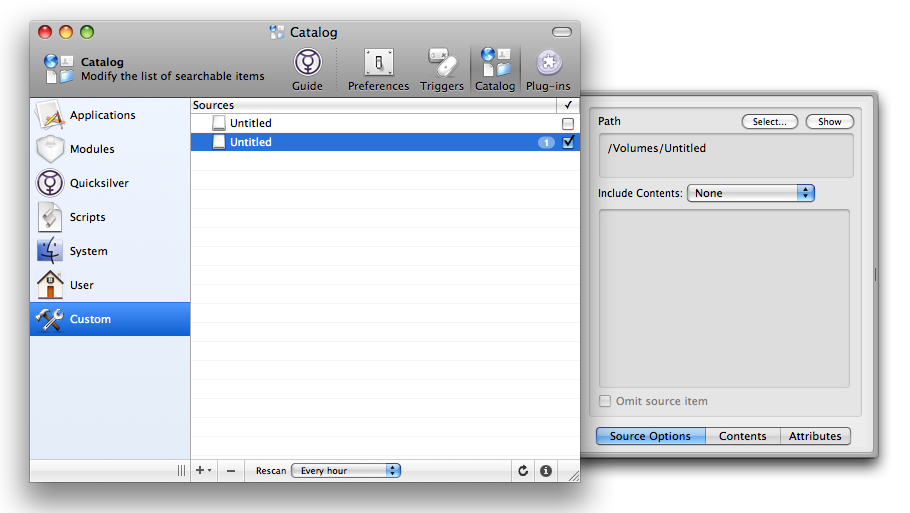This screenshot has height=513, width=910.
Task: Select User in the sidebar
Action: pyautogui.click(x=110, y=285)
